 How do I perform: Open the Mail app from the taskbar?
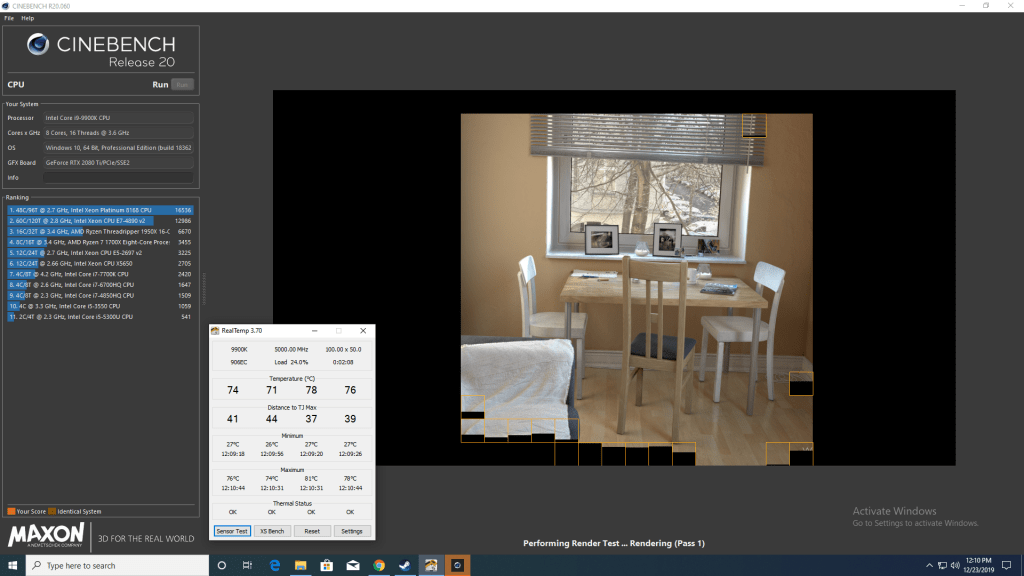point(353,566)
